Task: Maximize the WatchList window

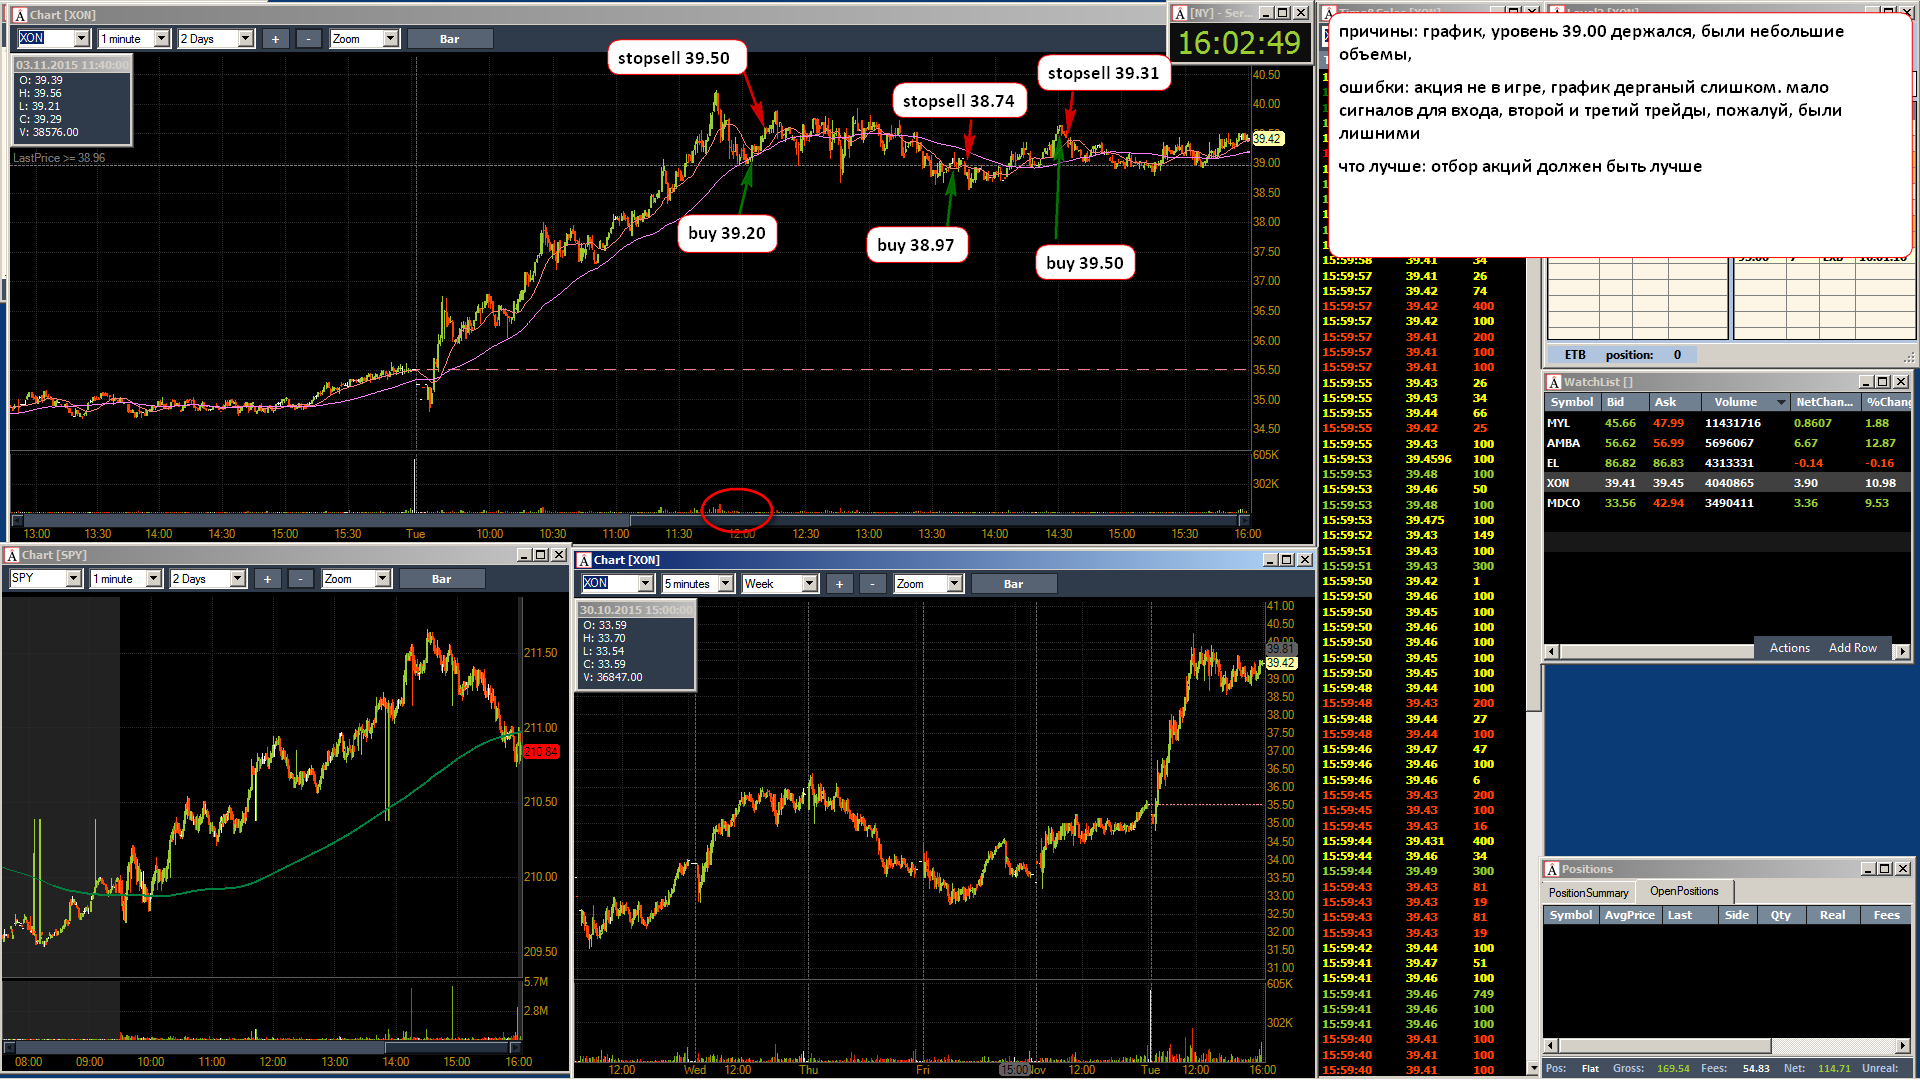Action: (x=1883, y=382)
